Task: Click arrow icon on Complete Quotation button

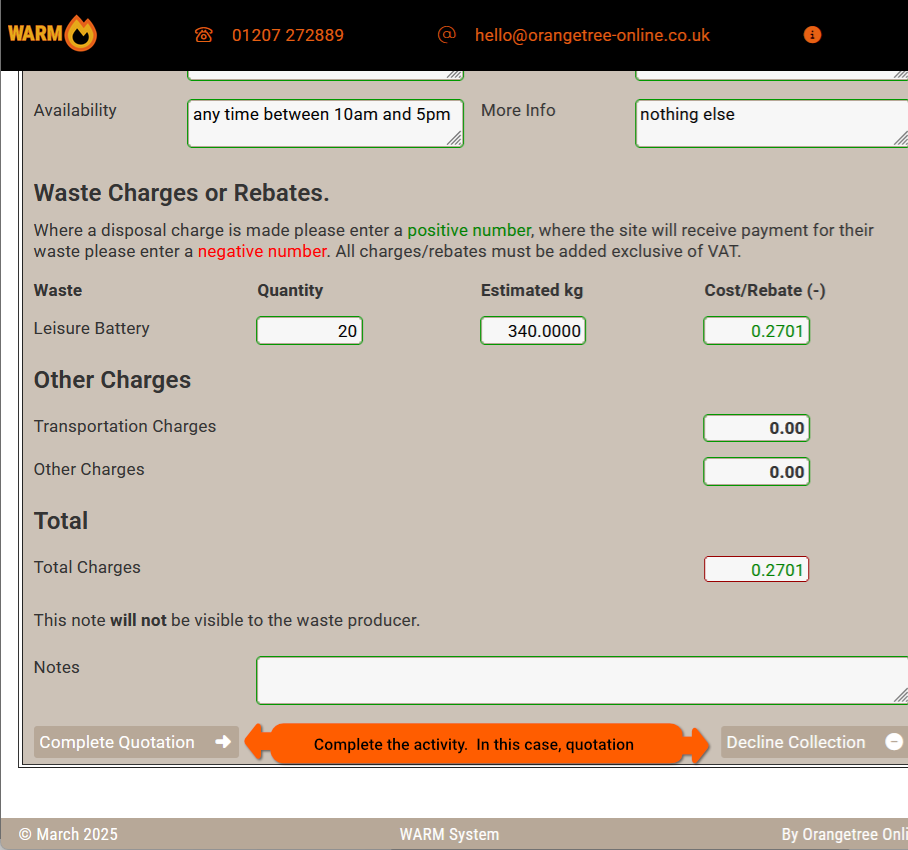Action: pos(223,742)
